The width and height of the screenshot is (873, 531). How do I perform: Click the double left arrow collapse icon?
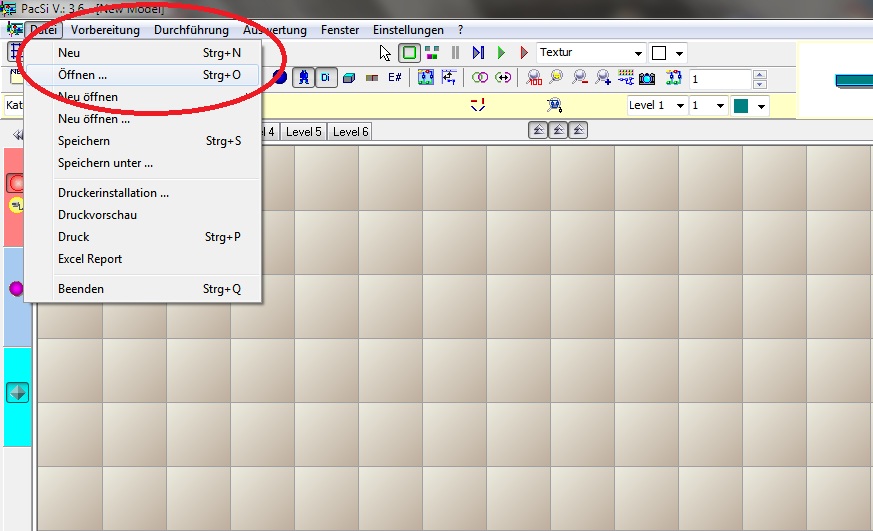pyautogui.click(x=18, y=134)
